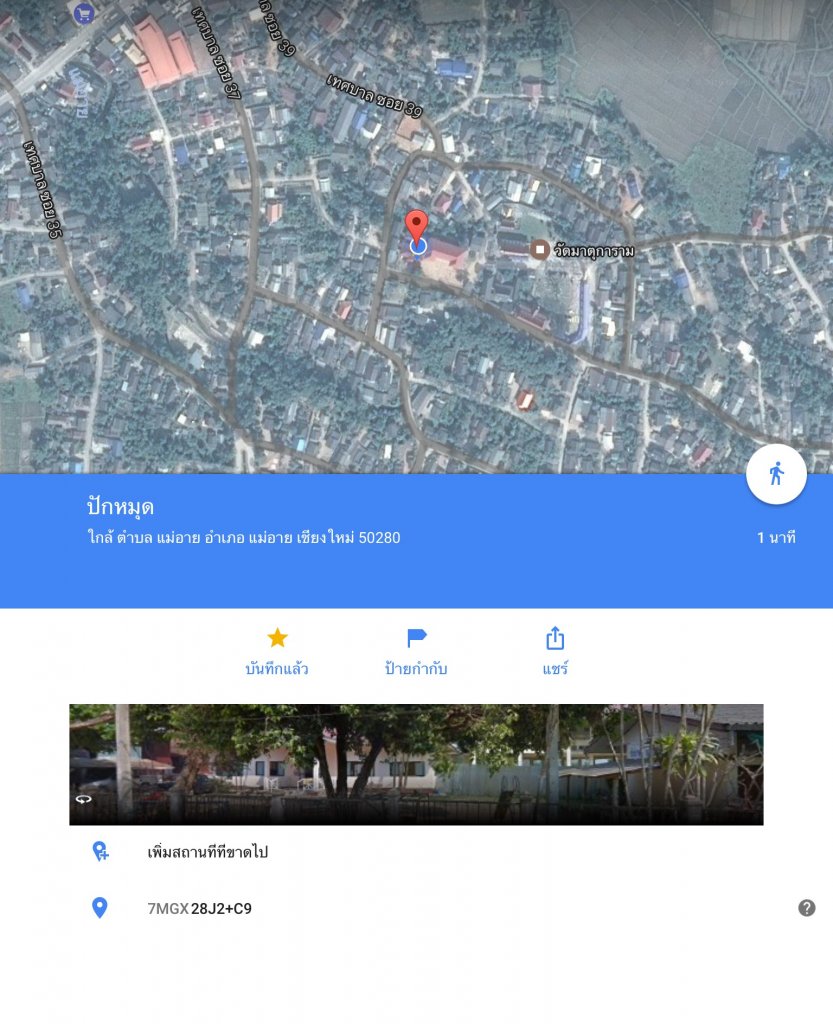833x1024 pixels.
Task: Toggle the yellow saved star icon
Action: click(x=277, y=637)
